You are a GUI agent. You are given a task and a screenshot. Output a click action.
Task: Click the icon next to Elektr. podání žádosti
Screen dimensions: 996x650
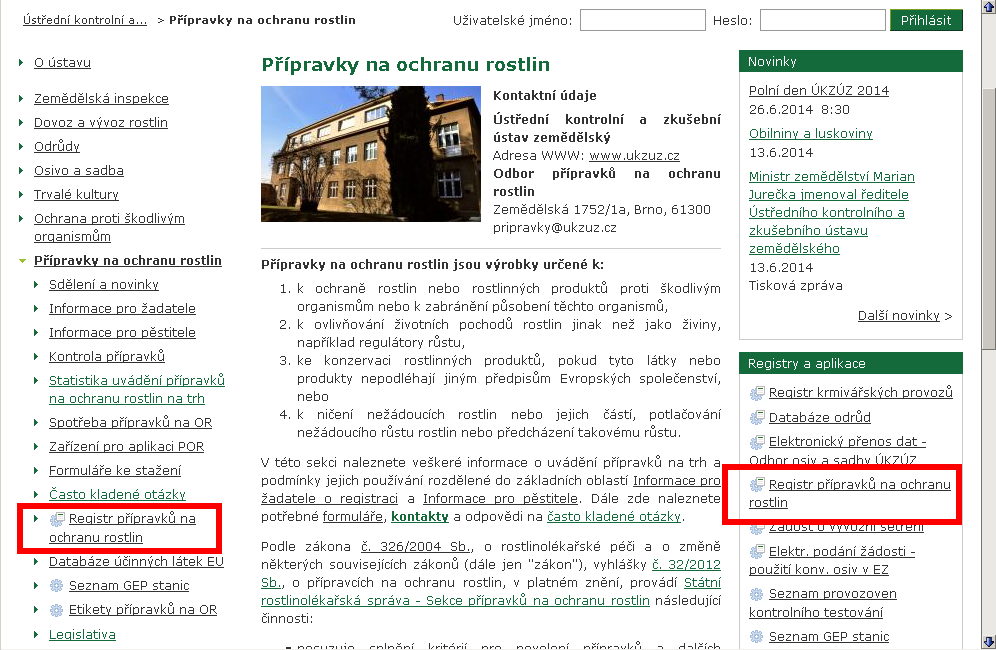tap(757, 552)
